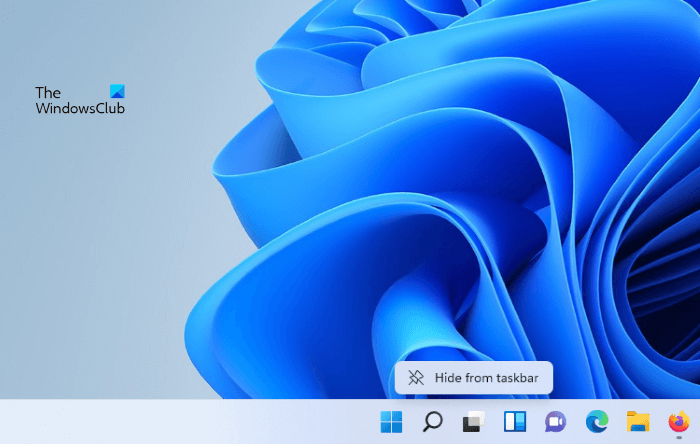Open the purple Chat camera icon
This screenshot has width=700, height=444.
pyautogui.click(x=555, y=422)
